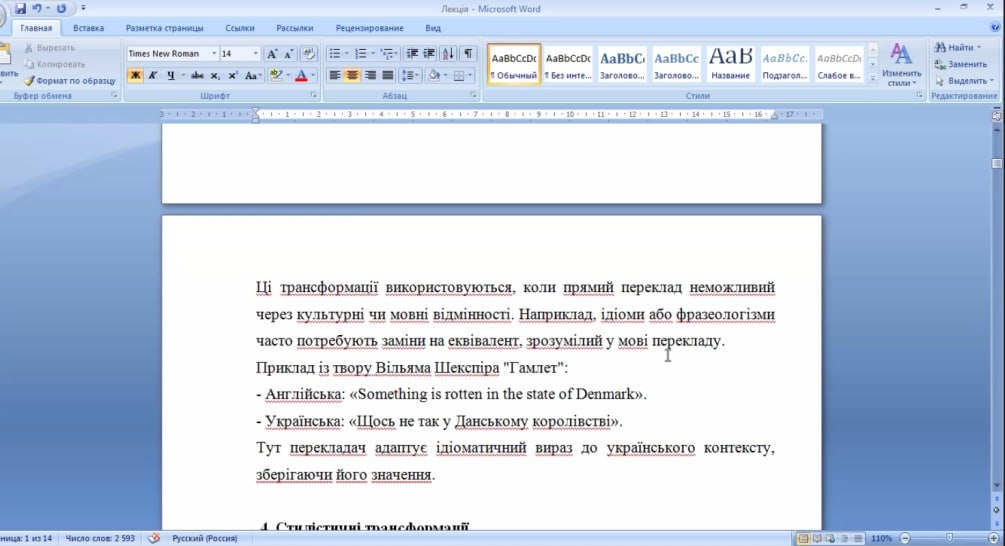Screen dimensions: 1005x546
Task: Justify the paragraph text
Action: pos(388,76)
